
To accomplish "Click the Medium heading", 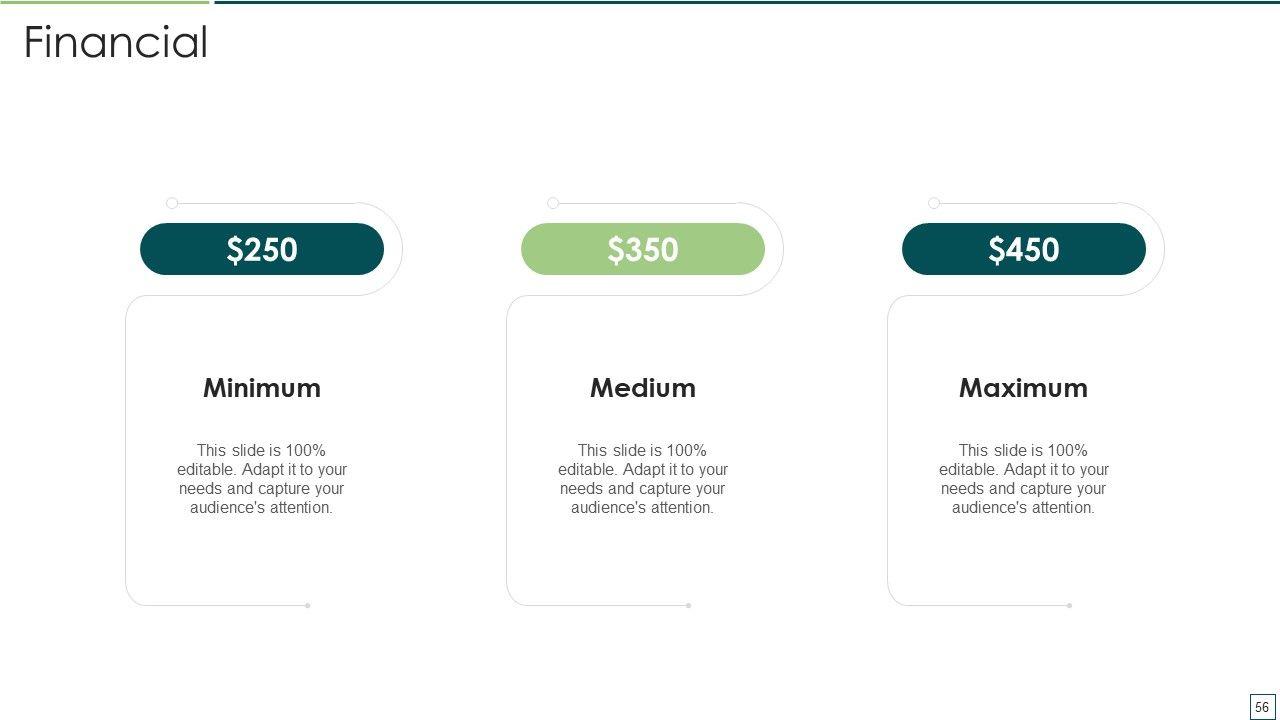I will 643,388.
